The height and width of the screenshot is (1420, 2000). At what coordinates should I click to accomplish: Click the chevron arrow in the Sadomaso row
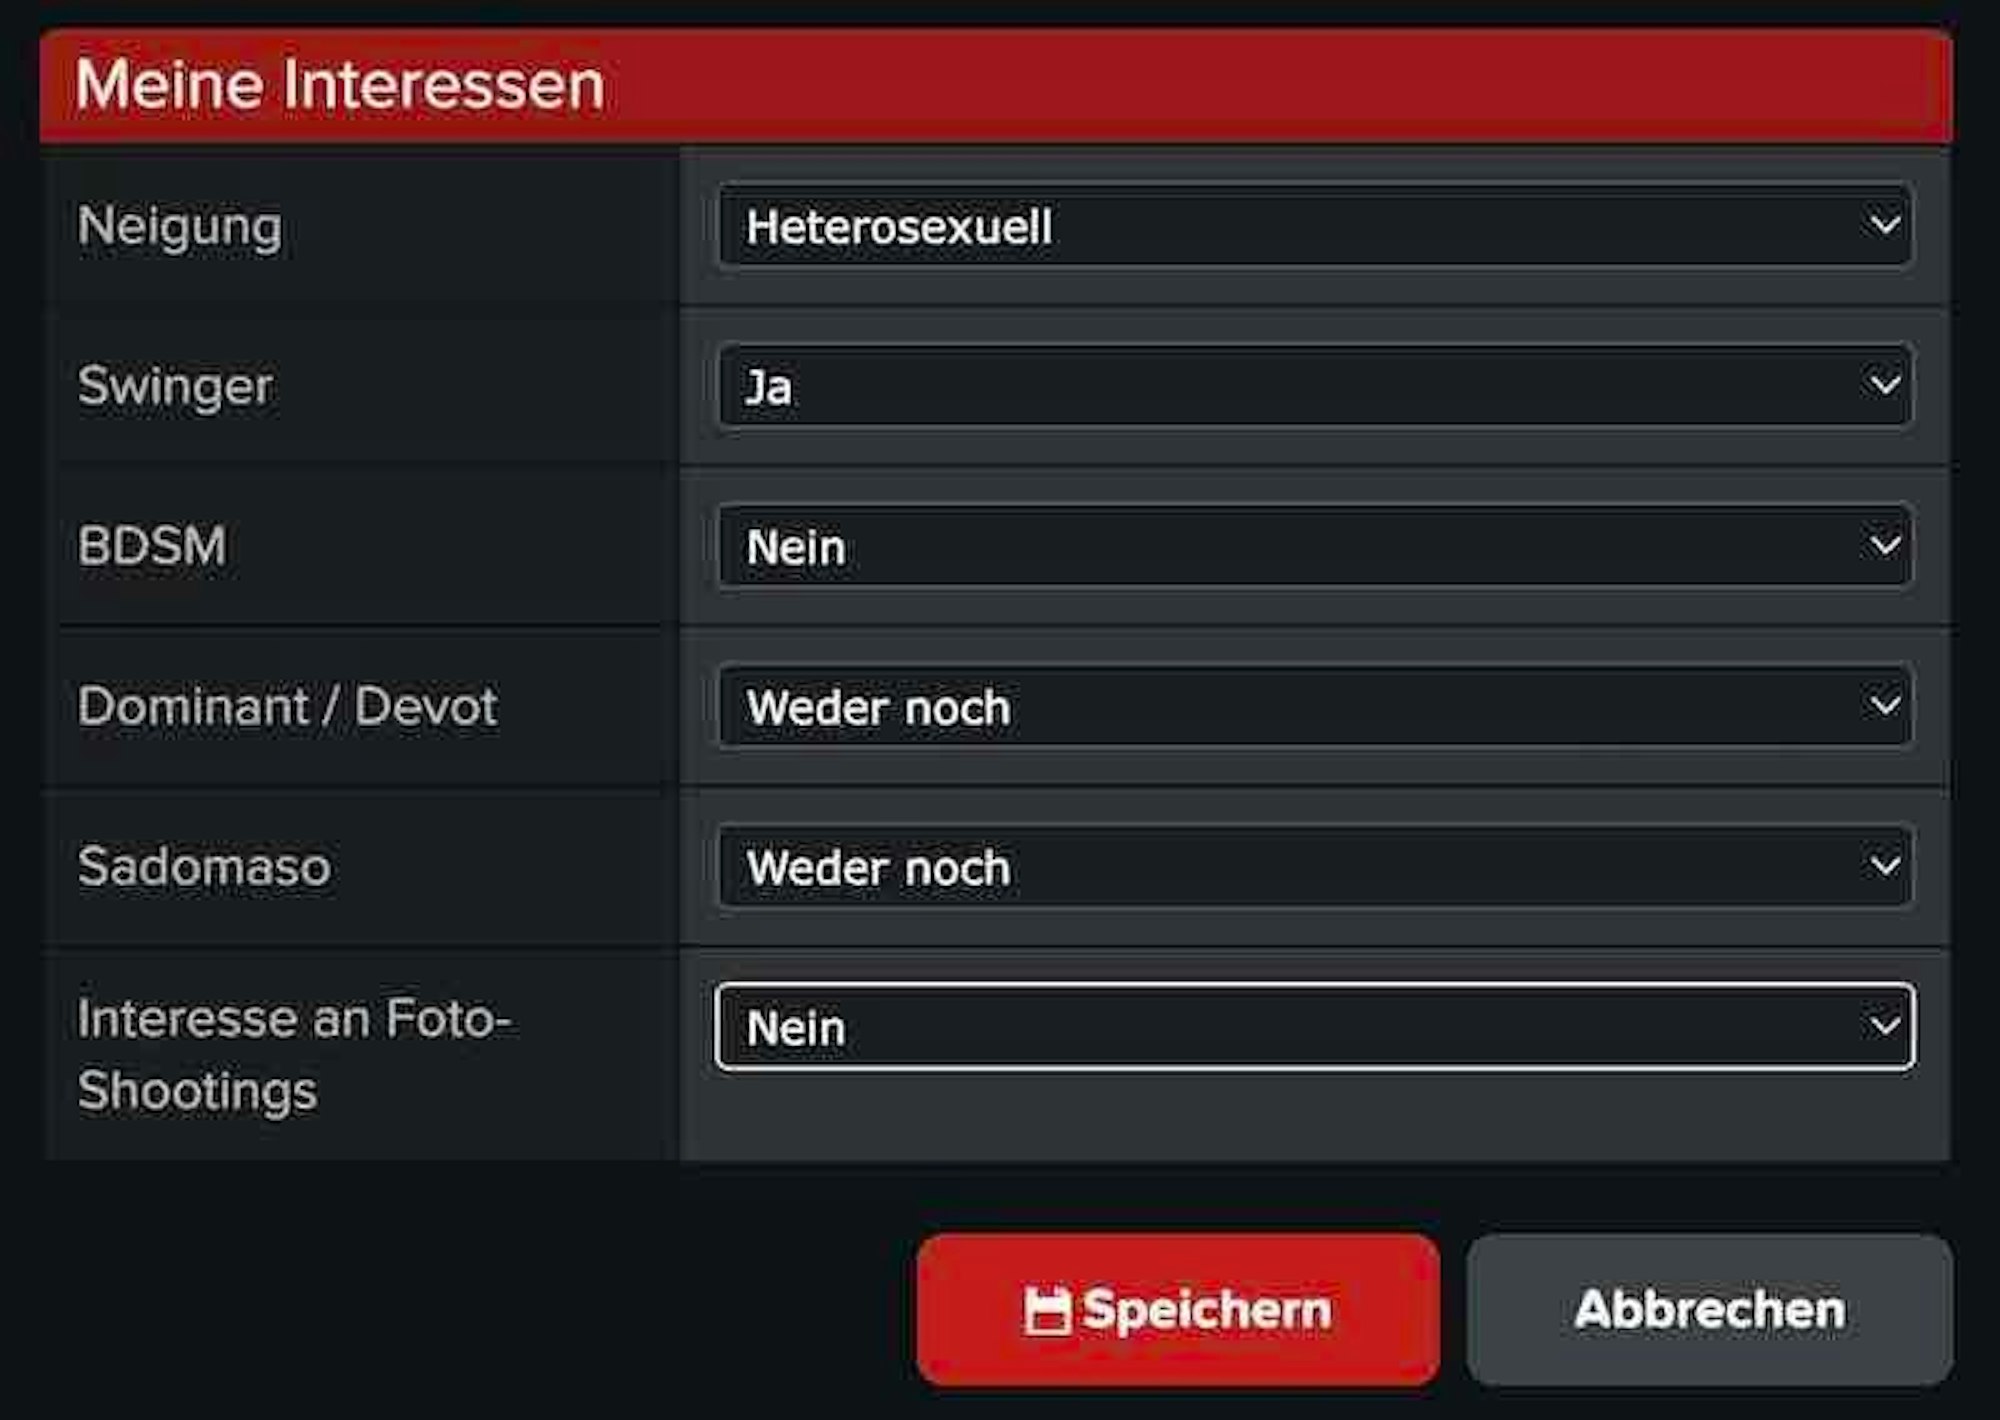(1884, 865)
